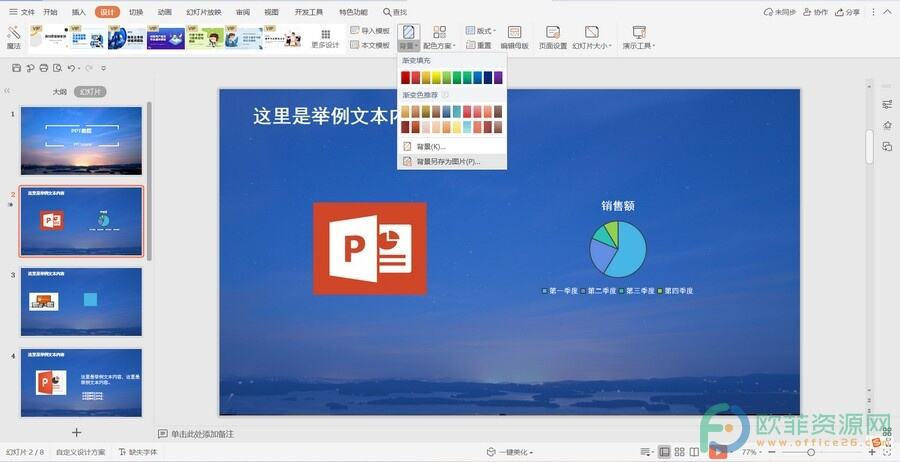Open the 文件 file menu
Screen dimensions: 900x462
[x=22, y=12]
